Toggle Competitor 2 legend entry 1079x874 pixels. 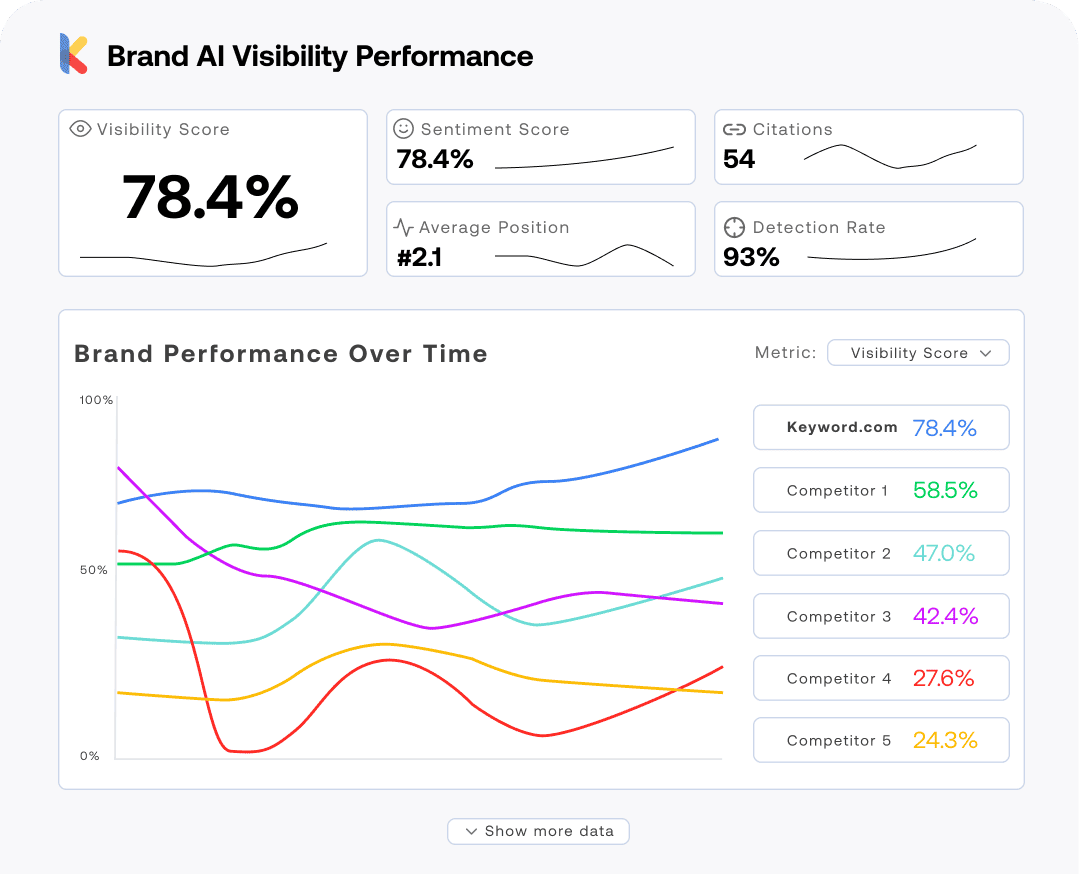point(881,553)
